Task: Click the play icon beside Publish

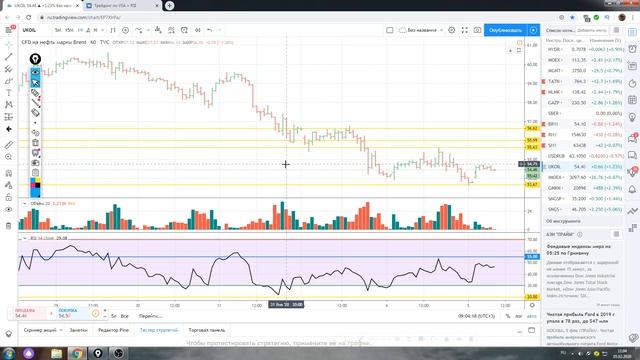Action: [533, 30]
